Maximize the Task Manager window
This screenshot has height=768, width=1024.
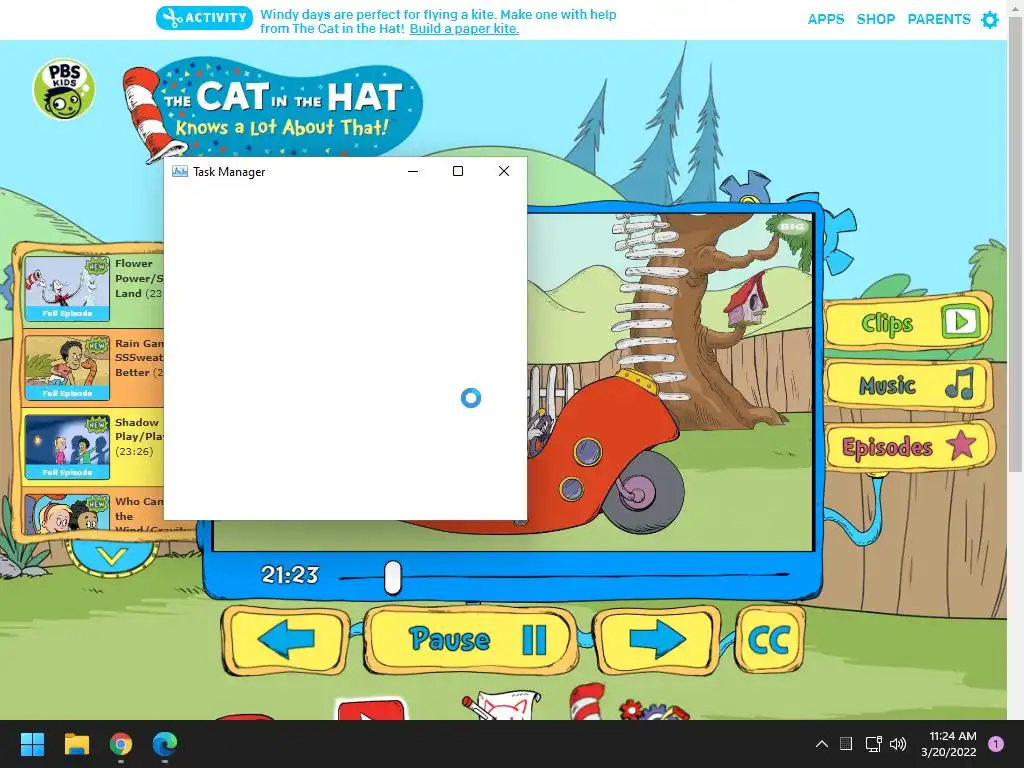tap(458, 171)
